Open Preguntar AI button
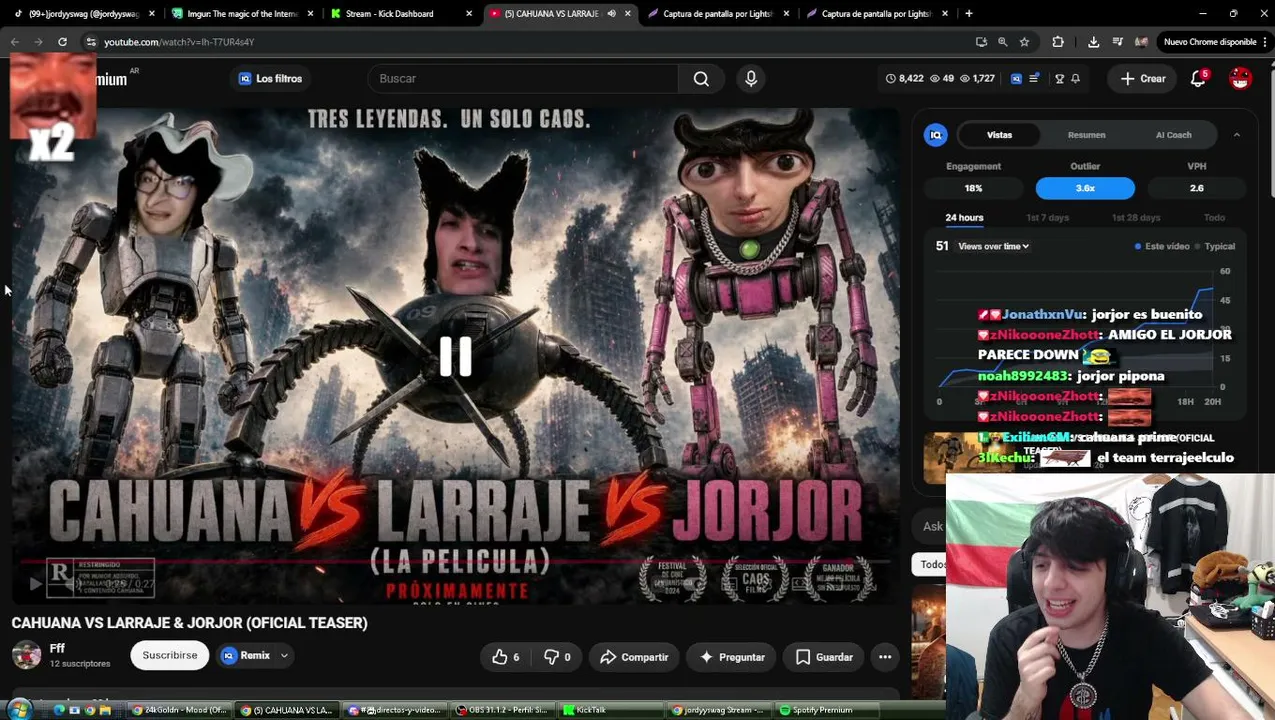 coord(732,657)
